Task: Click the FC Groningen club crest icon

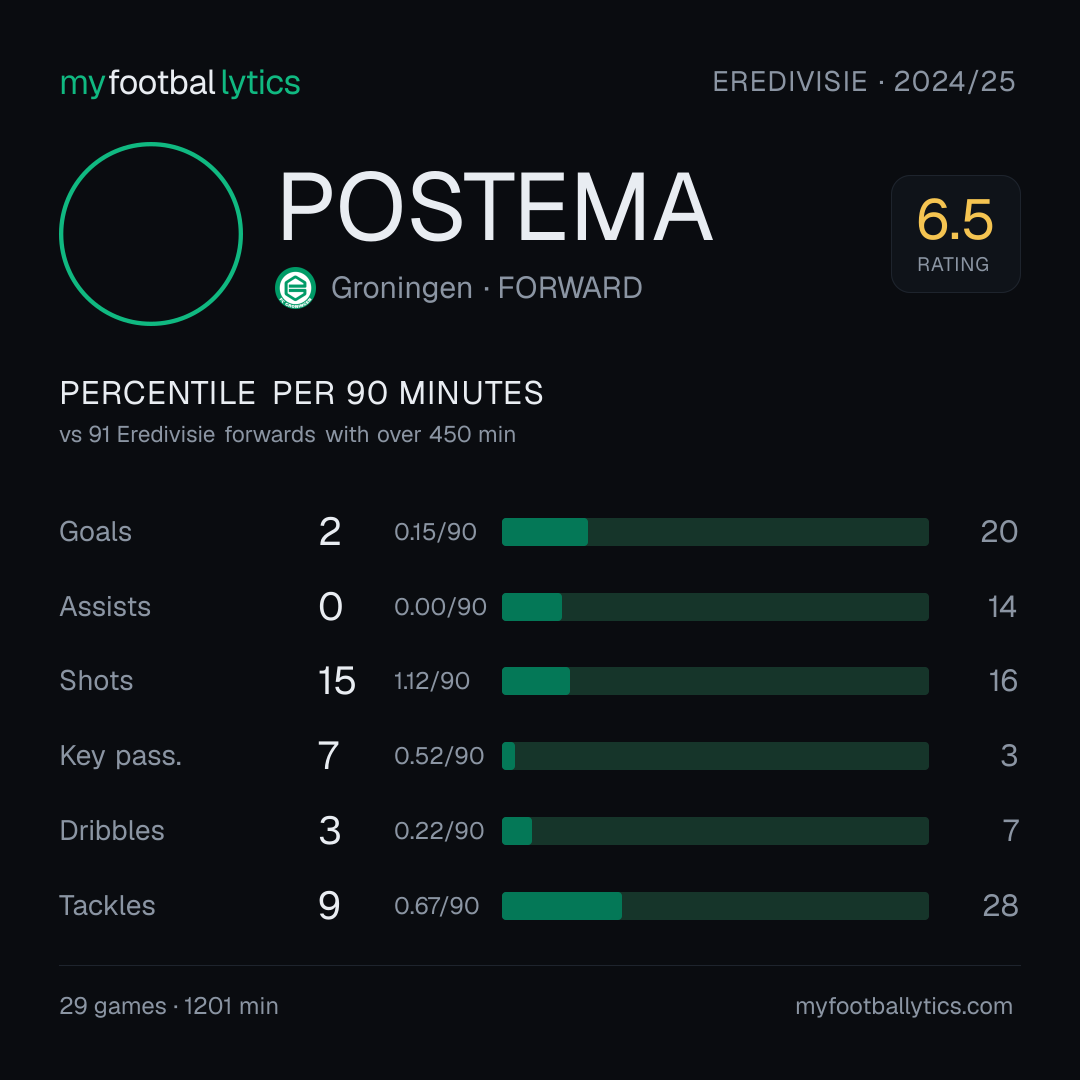Action: (x=295, y=288)
